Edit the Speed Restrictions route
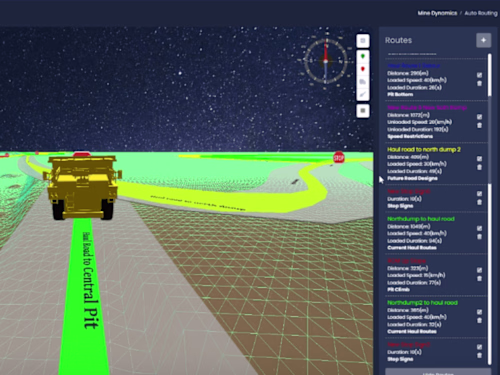 tap(479, 117)
